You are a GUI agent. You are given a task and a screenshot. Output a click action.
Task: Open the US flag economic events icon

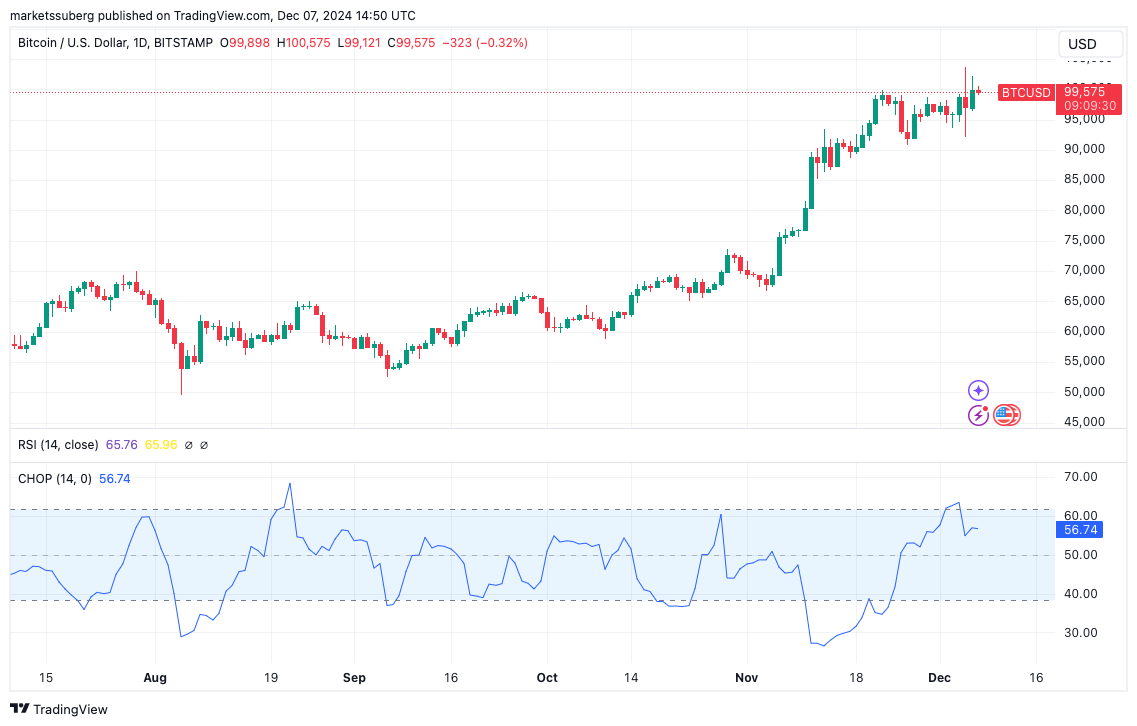click(x=1005, y=415)
